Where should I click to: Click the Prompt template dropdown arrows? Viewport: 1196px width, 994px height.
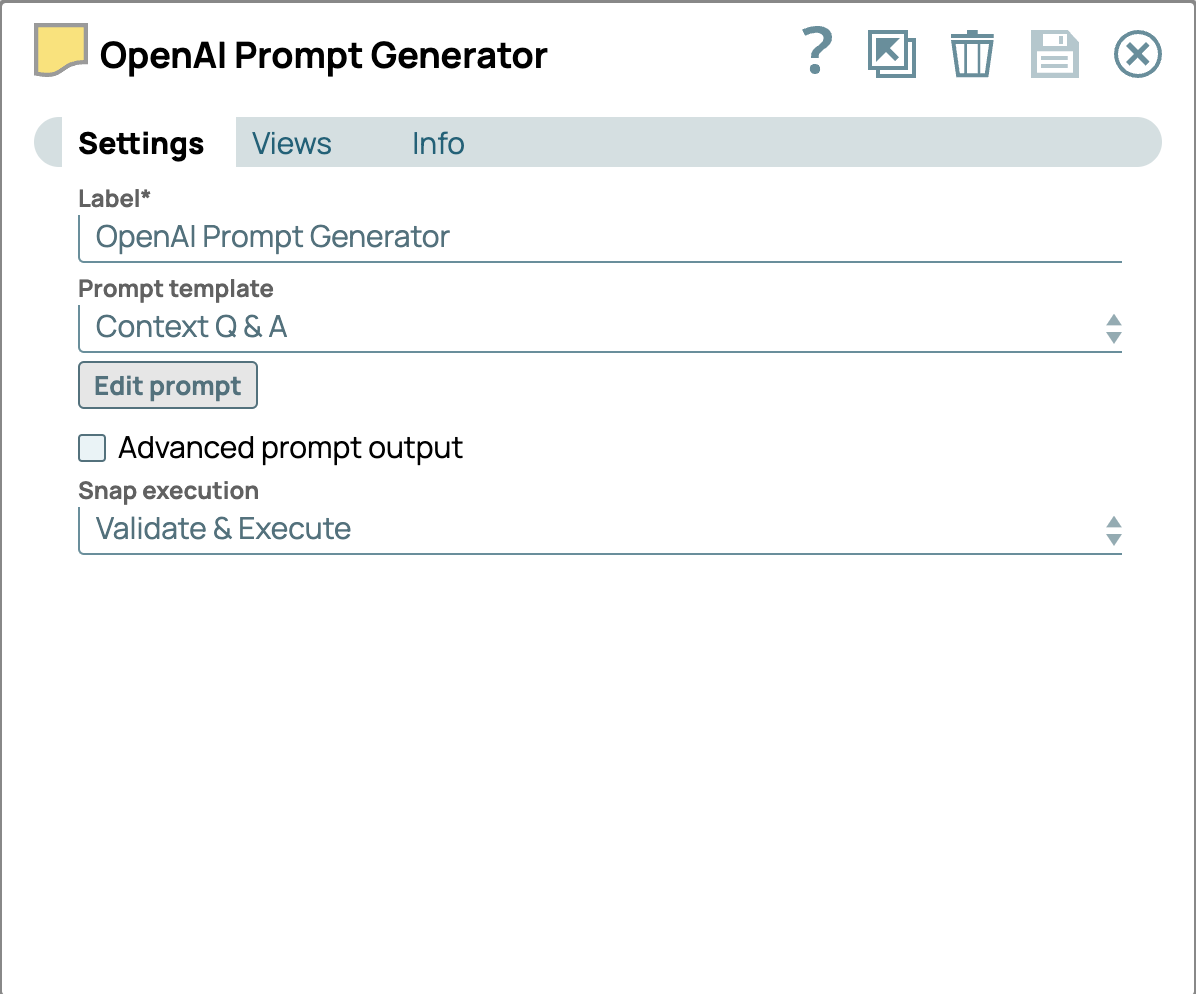coord(1113,328)
